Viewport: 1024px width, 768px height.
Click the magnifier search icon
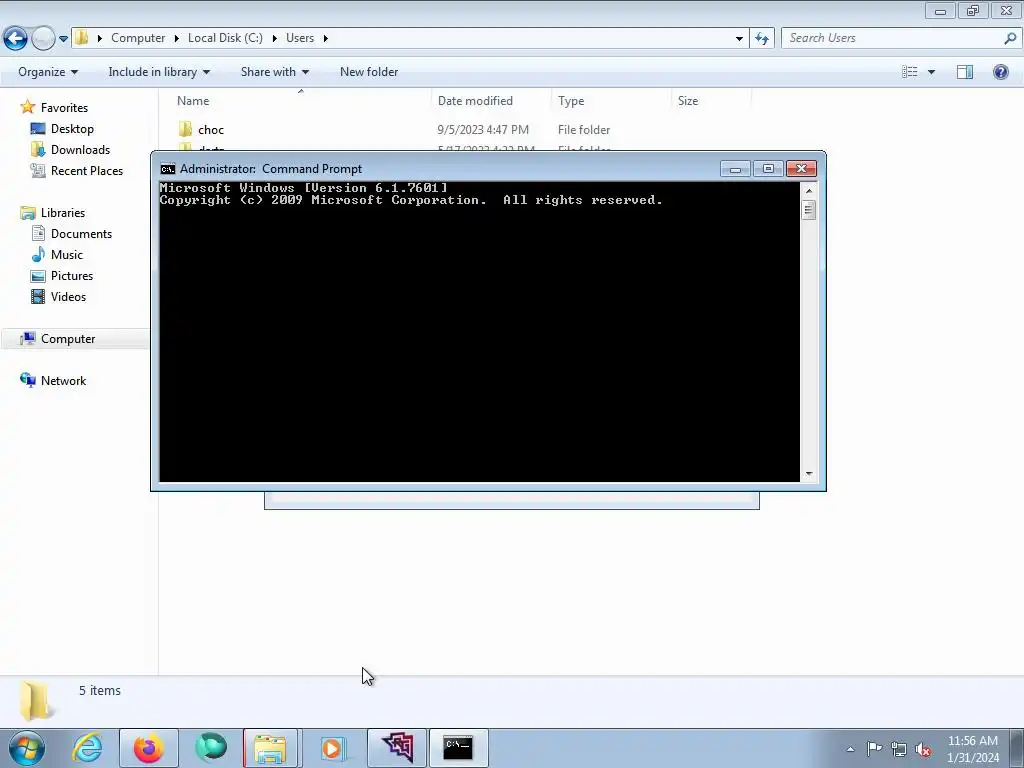(x=1010, y=38)
